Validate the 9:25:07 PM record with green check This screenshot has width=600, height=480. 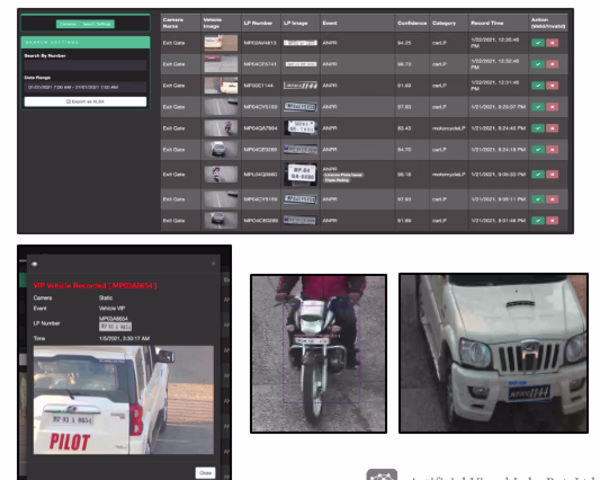pos(538,107)
